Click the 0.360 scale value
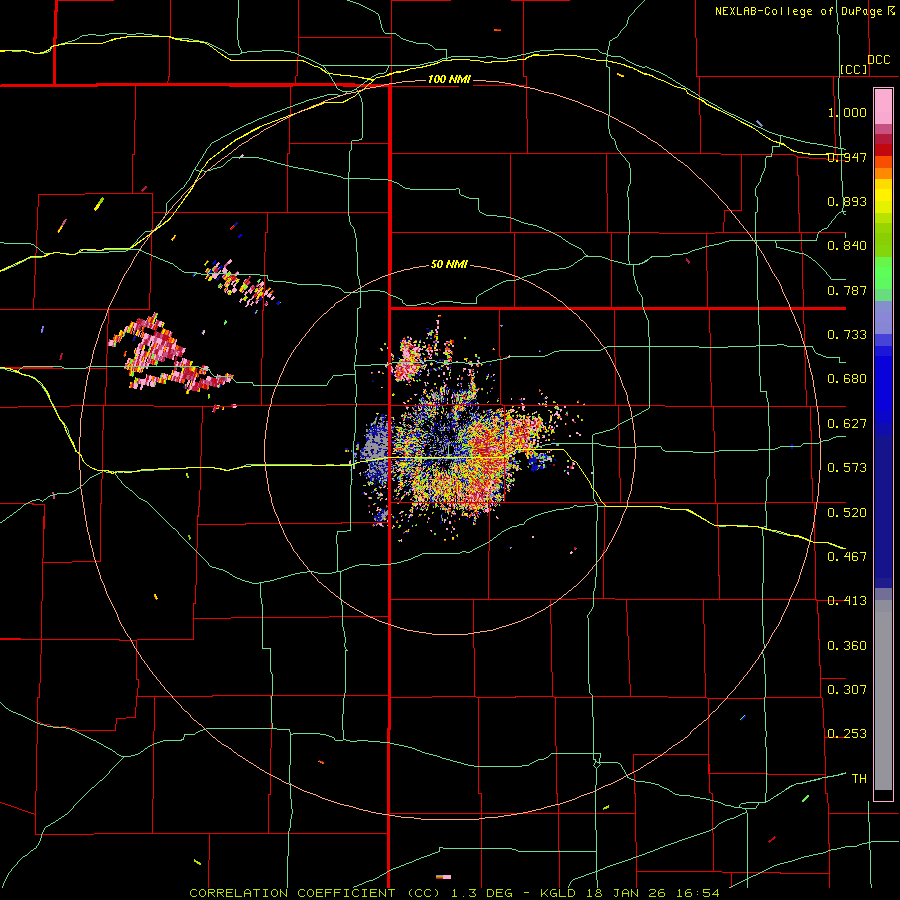This screenshot has width=900, height=900. coord(847,646)
